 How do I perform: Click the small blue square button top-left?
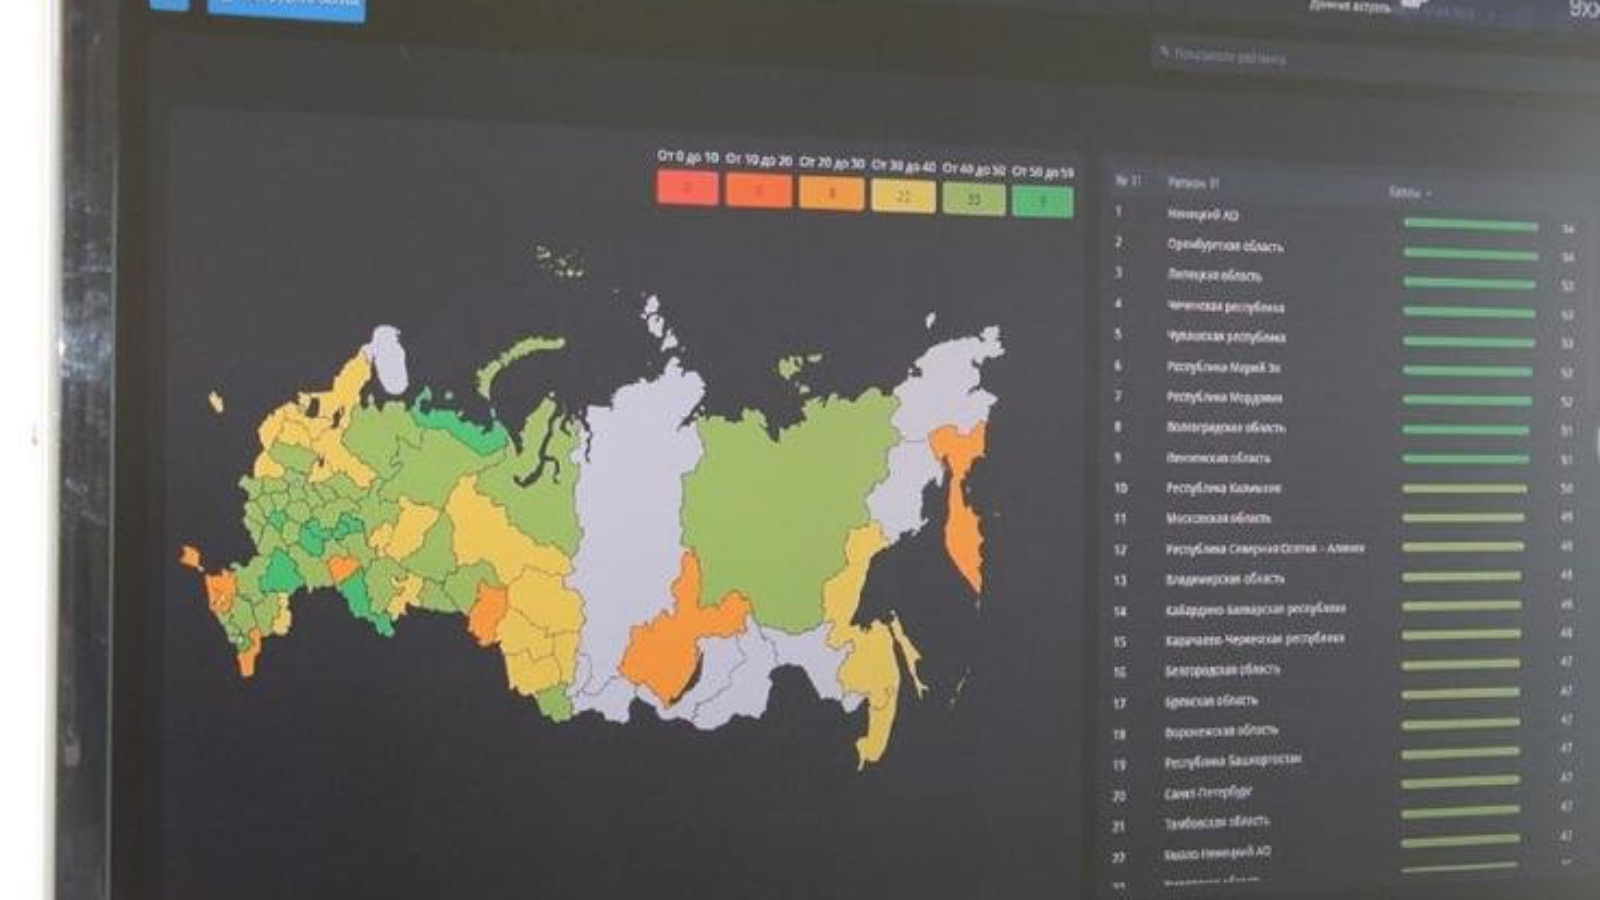(168, 3)
